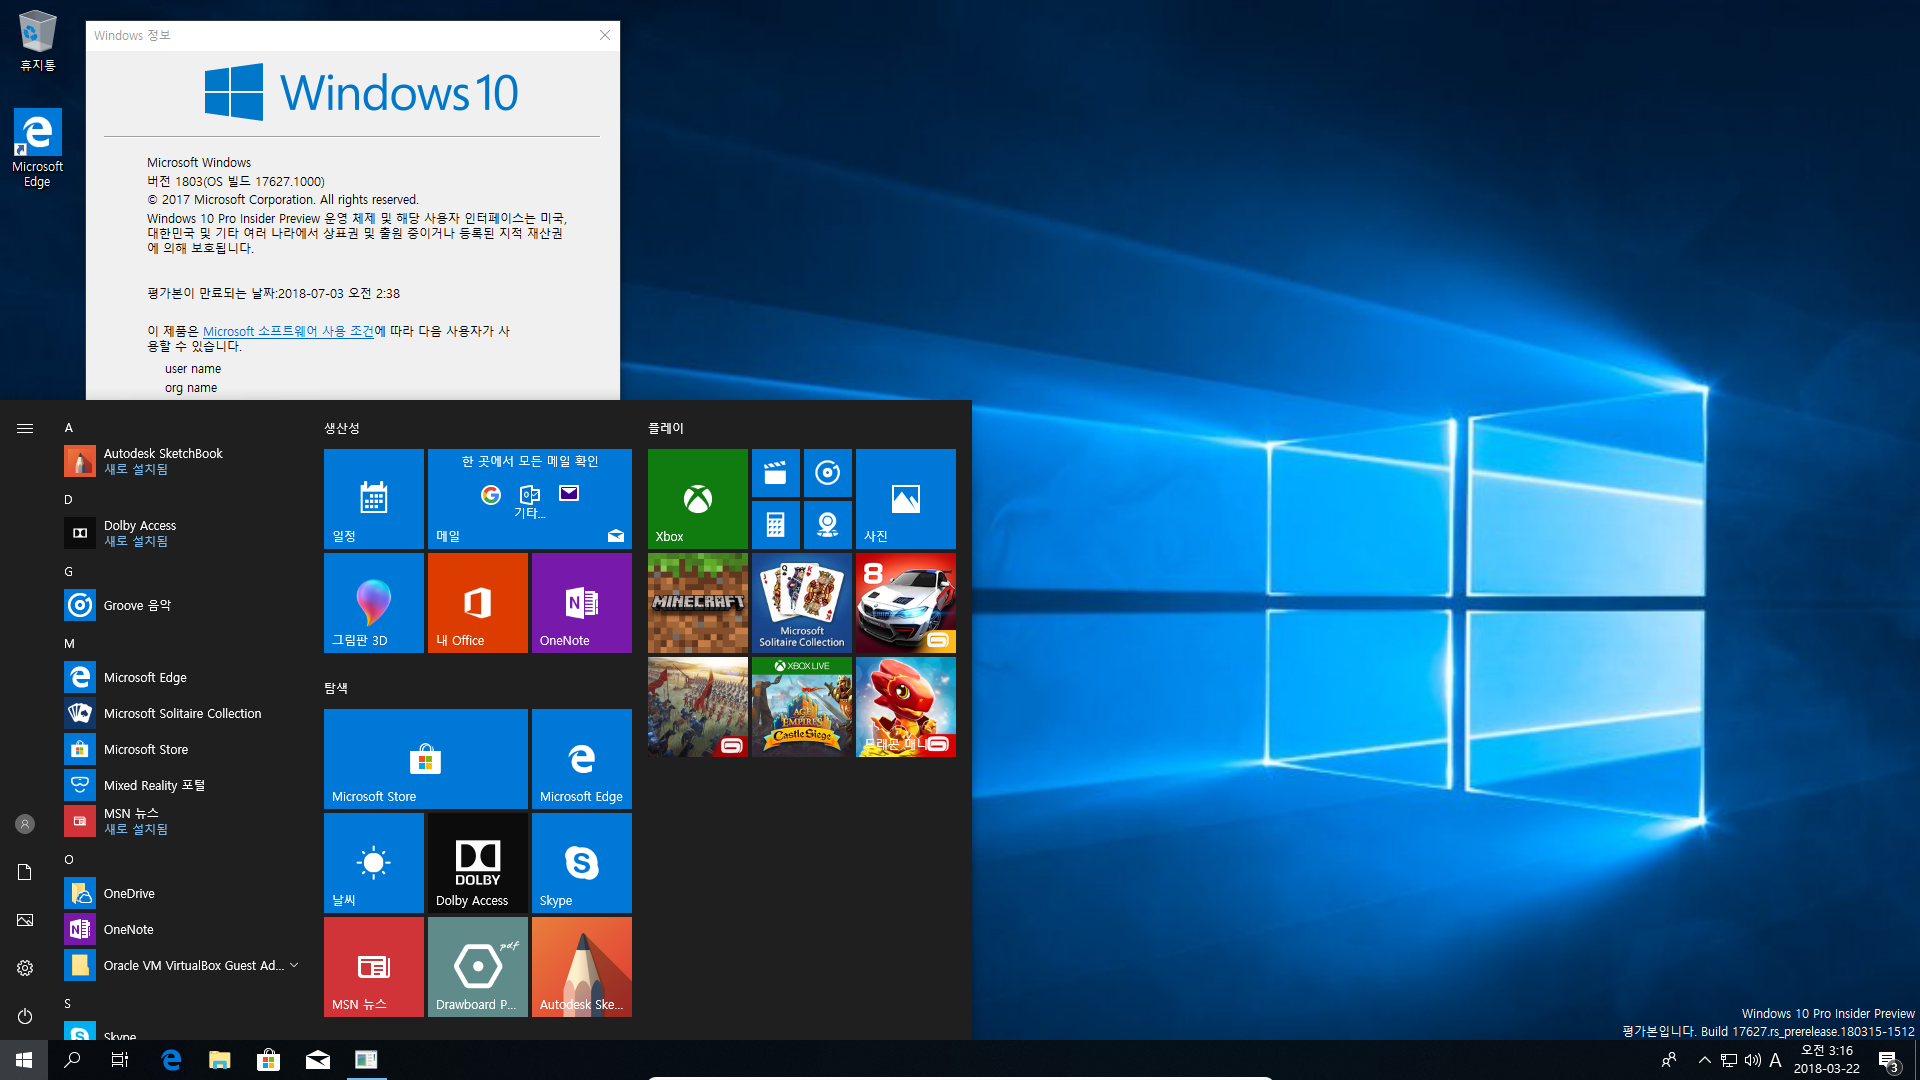Open OneDrive from app list
The image size is (1920, 1080).
[x=129, y=893]
